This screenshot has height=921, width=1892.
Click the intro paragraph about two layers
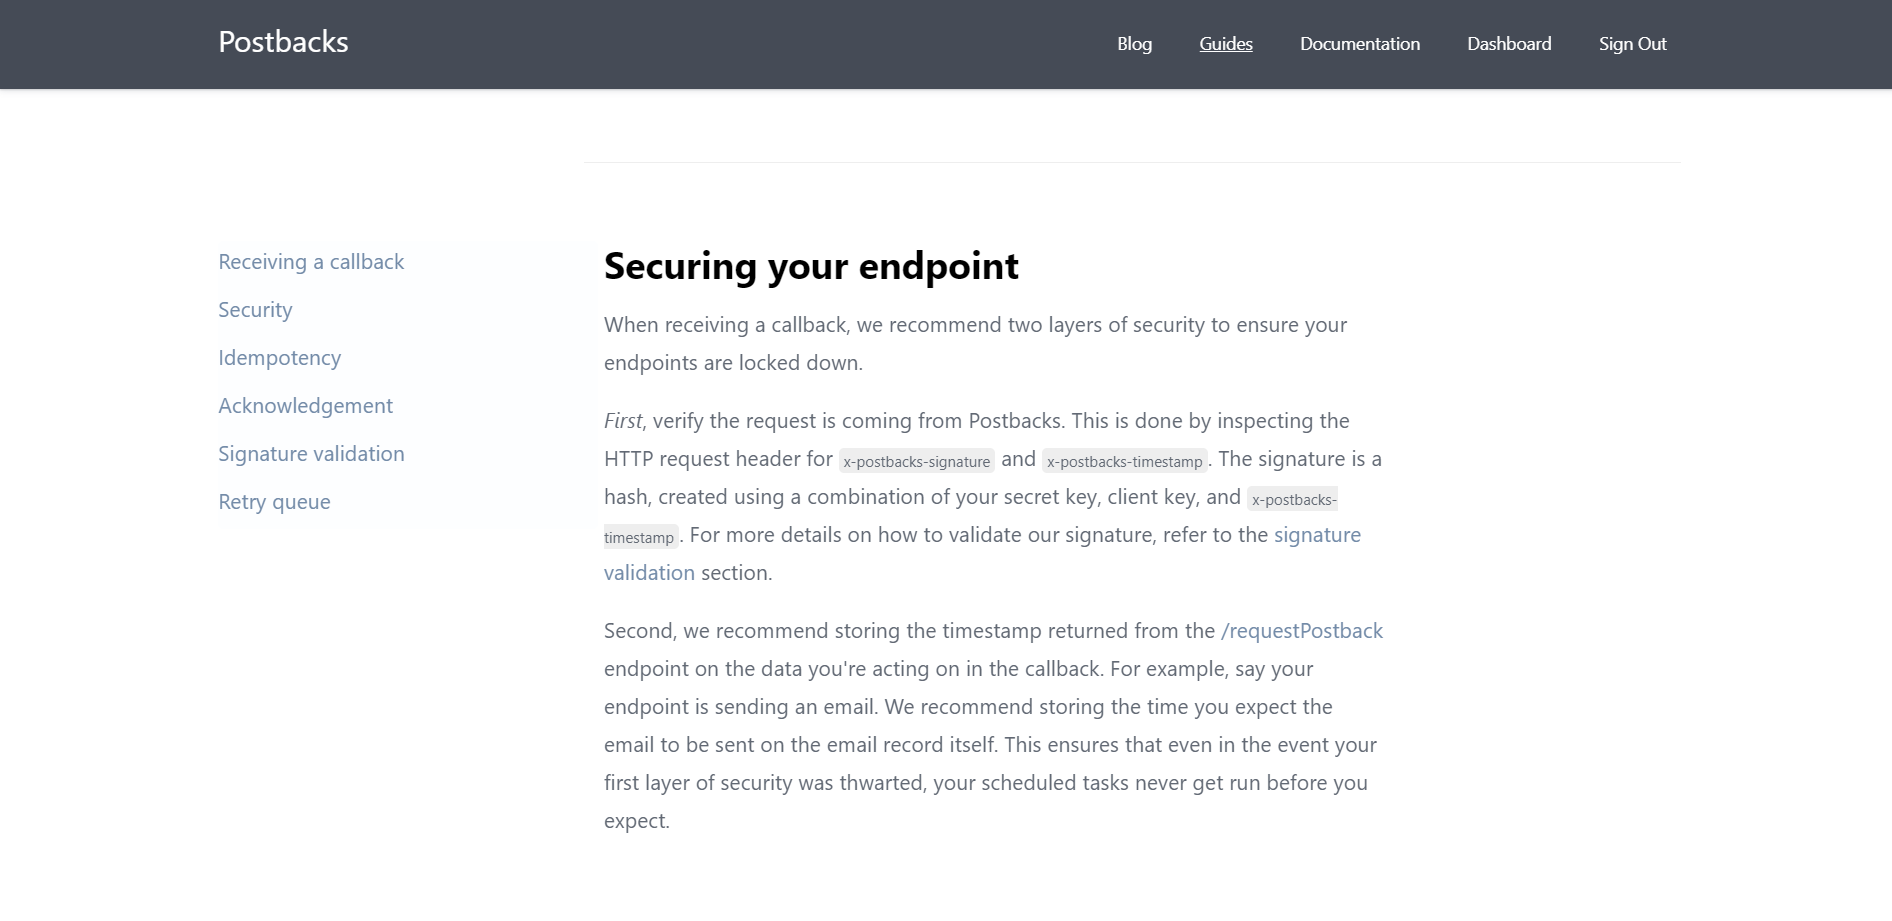point(975,344)
